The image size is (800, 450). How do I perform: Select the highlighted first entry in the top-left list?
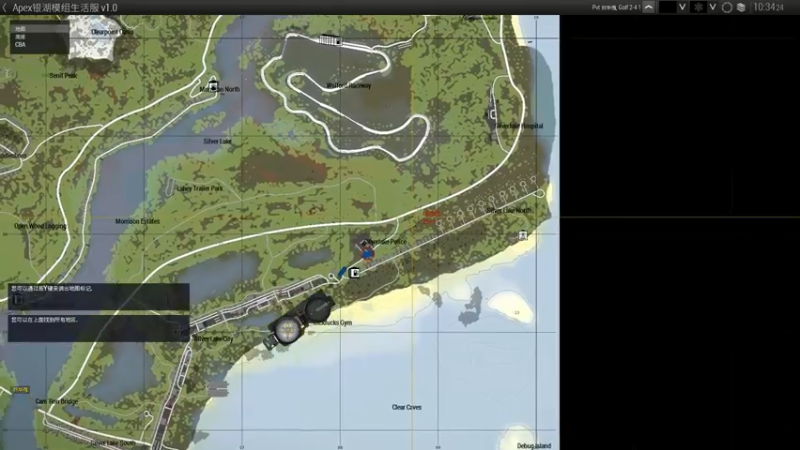pyautogui.click(x=39, y=29)
